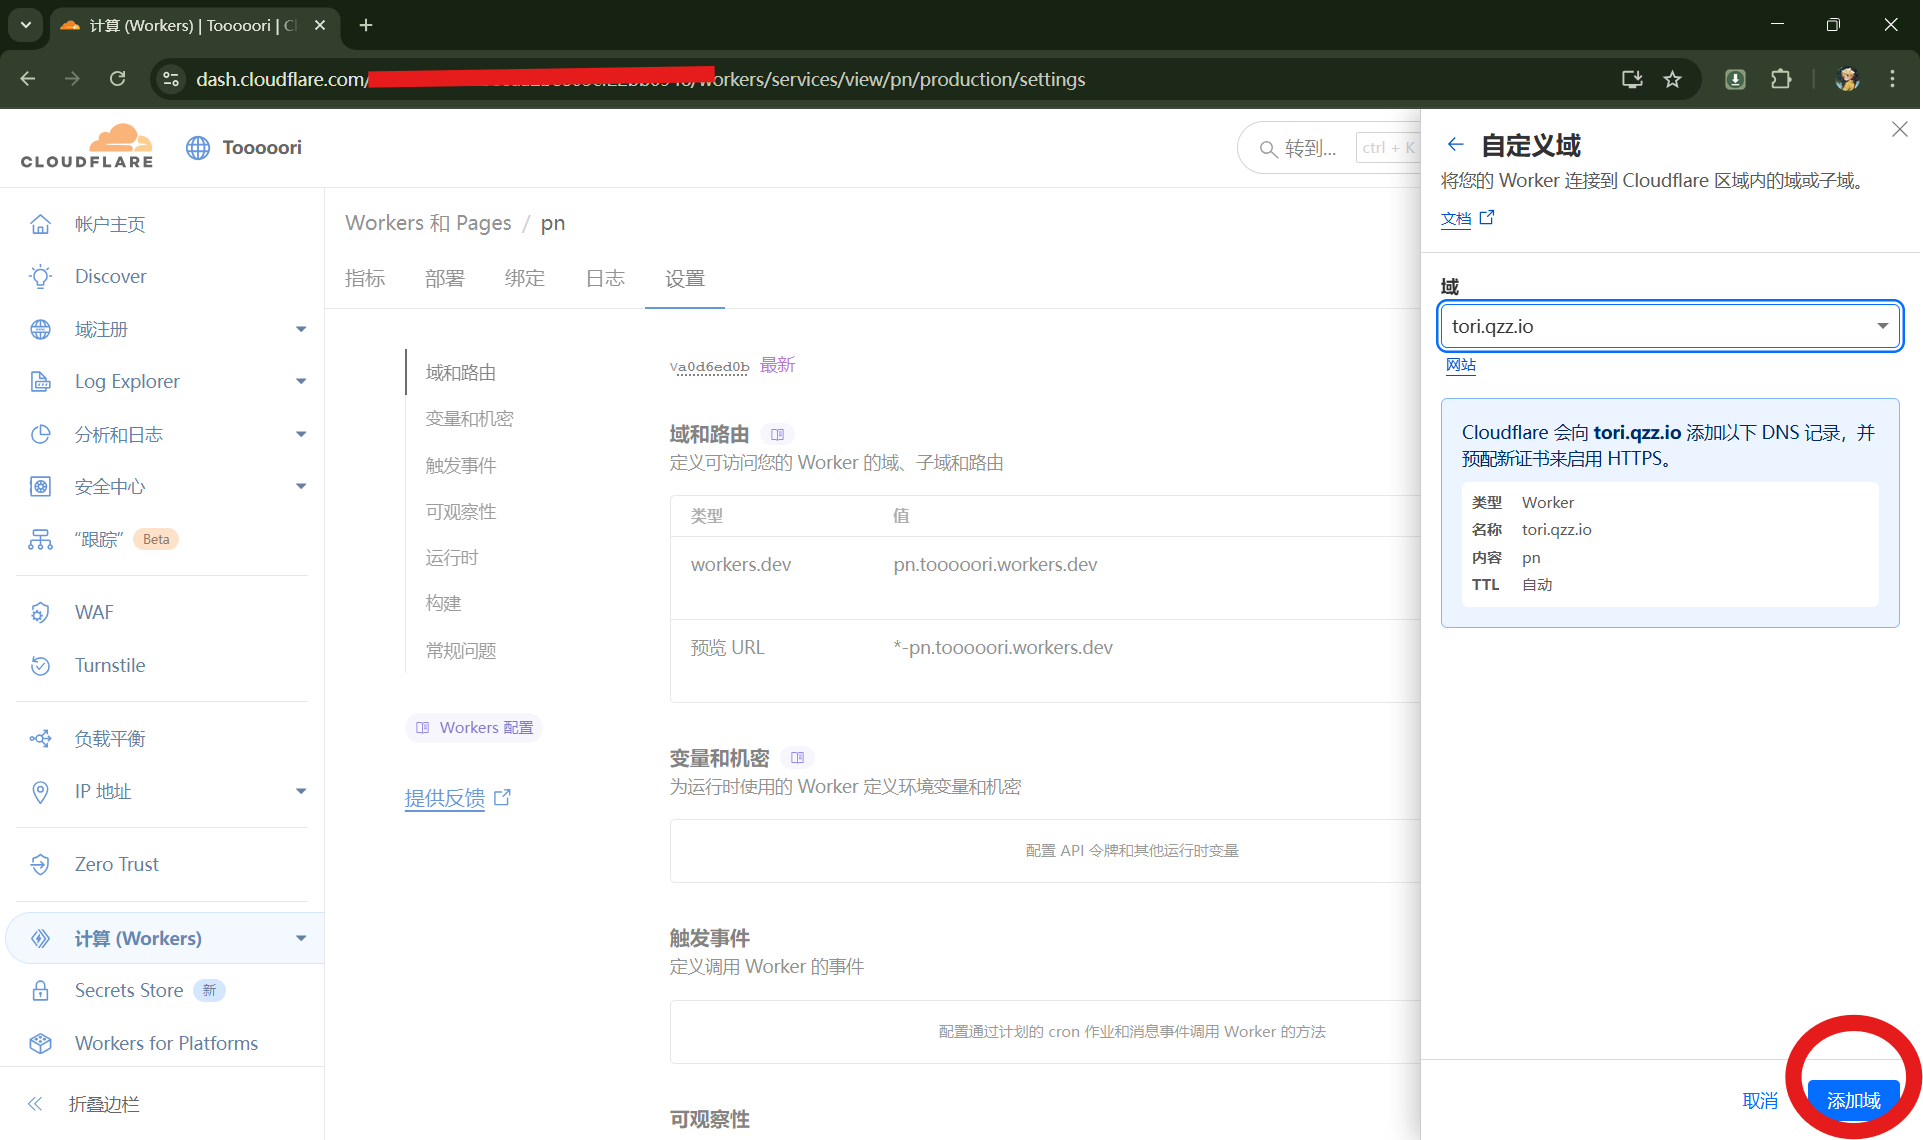Click the back arrow beside 自定义域
Image resolution: width=1923 pixels, height=1140 pixels.
(1455, 145)
